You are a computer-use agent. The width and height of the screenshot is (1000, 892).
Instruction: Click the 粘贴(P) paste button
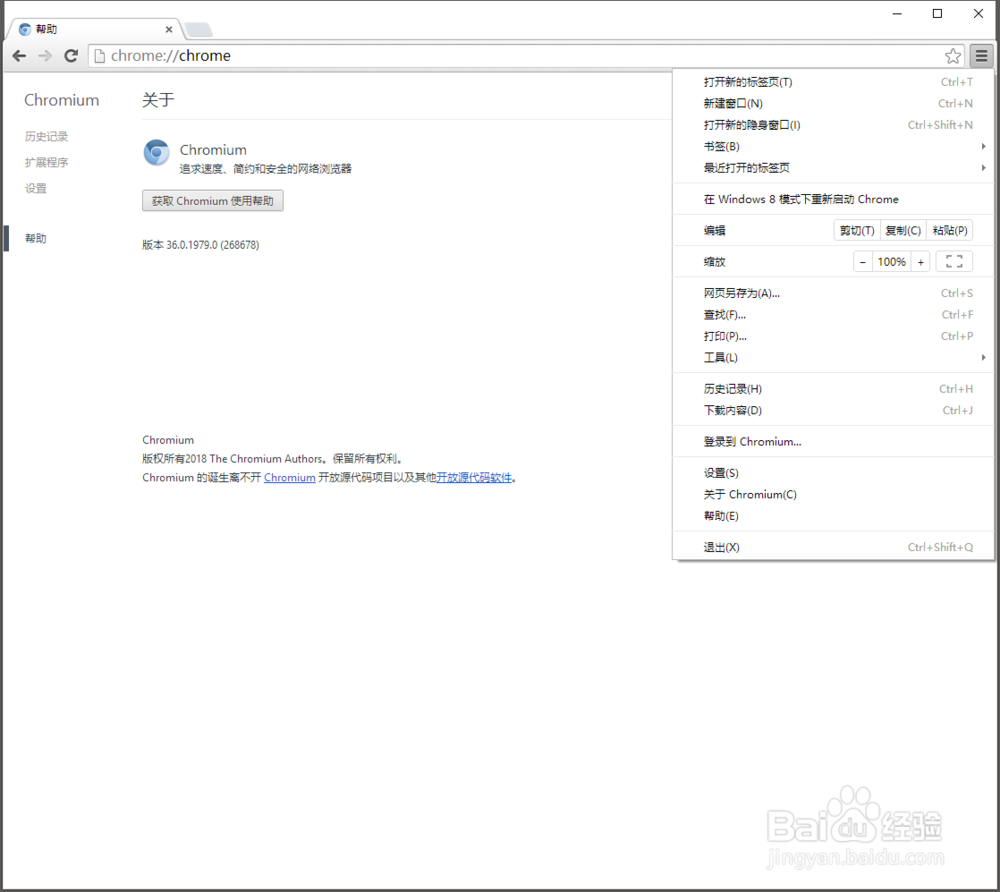(950, 230)
